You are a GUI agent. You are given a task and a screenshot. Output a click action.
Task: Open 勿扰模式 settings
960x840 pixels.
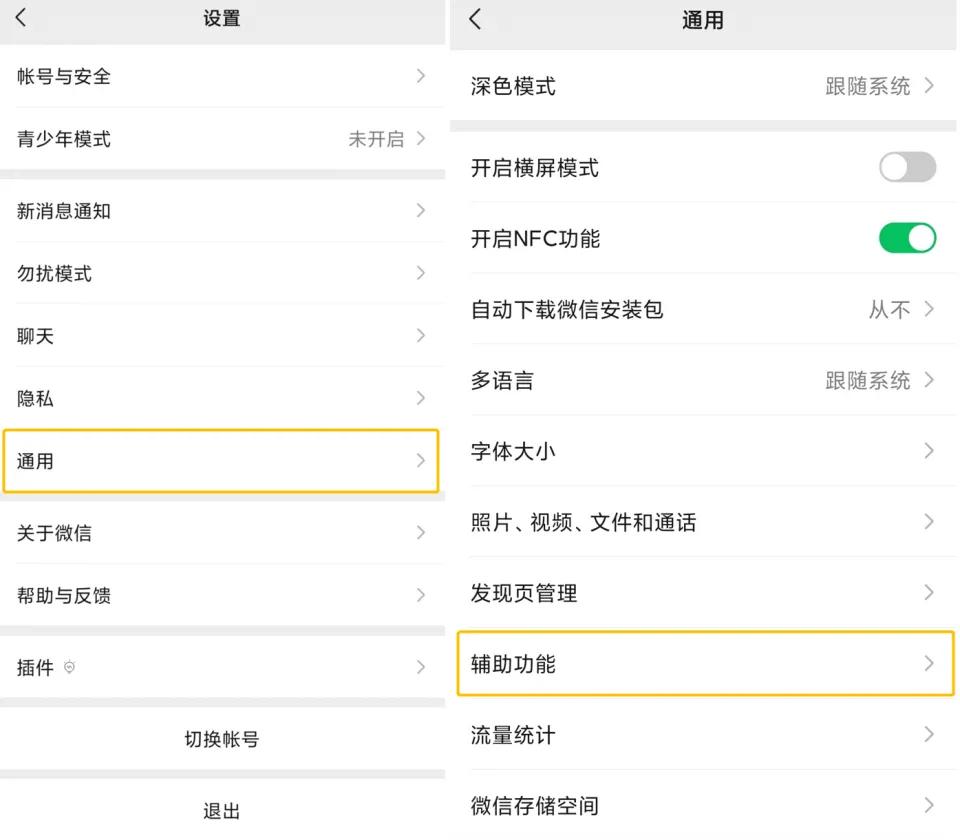point(220,274)
